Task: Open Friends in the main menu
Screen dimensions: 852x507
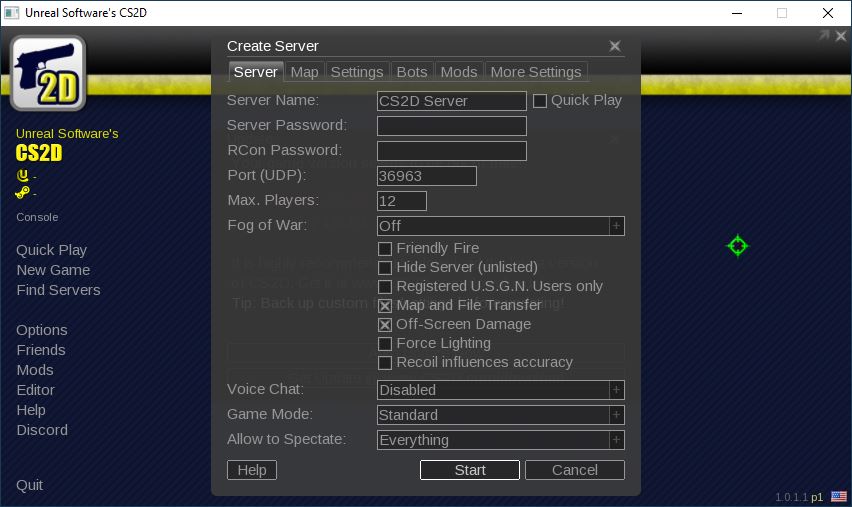Action: pos(41,350)
